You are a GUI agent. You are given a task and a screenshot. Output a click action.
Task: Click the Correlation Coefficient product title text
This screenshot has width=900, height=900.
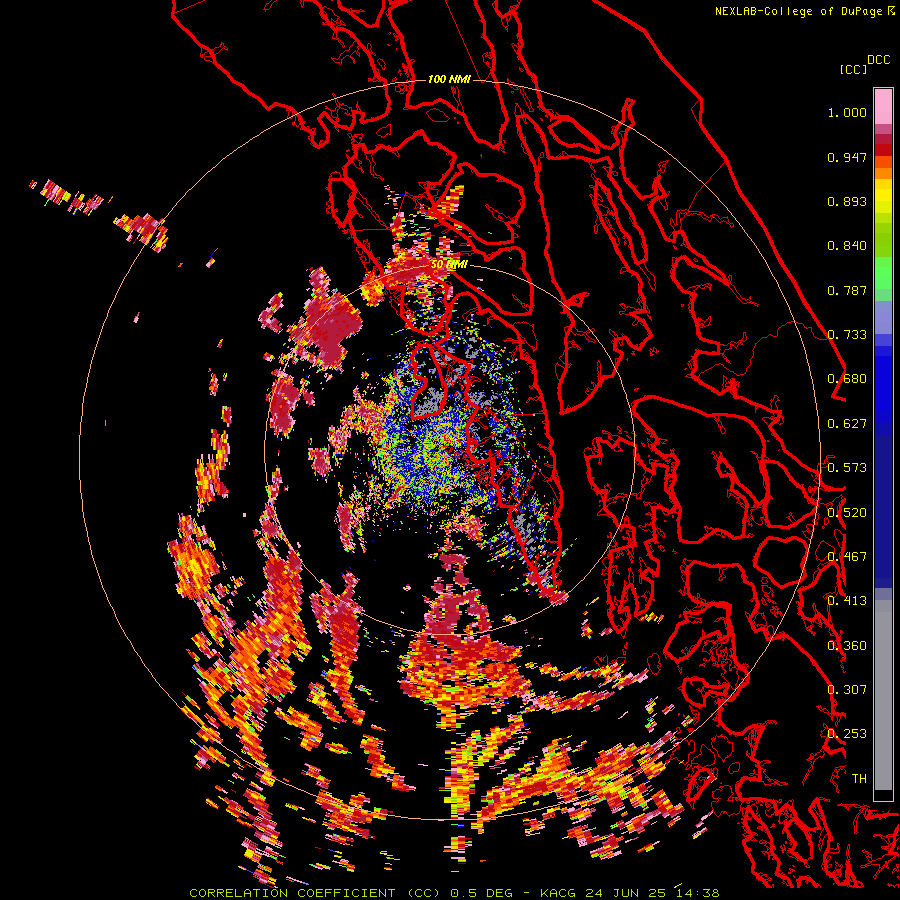pyautogui.click(x=314, y=893)
